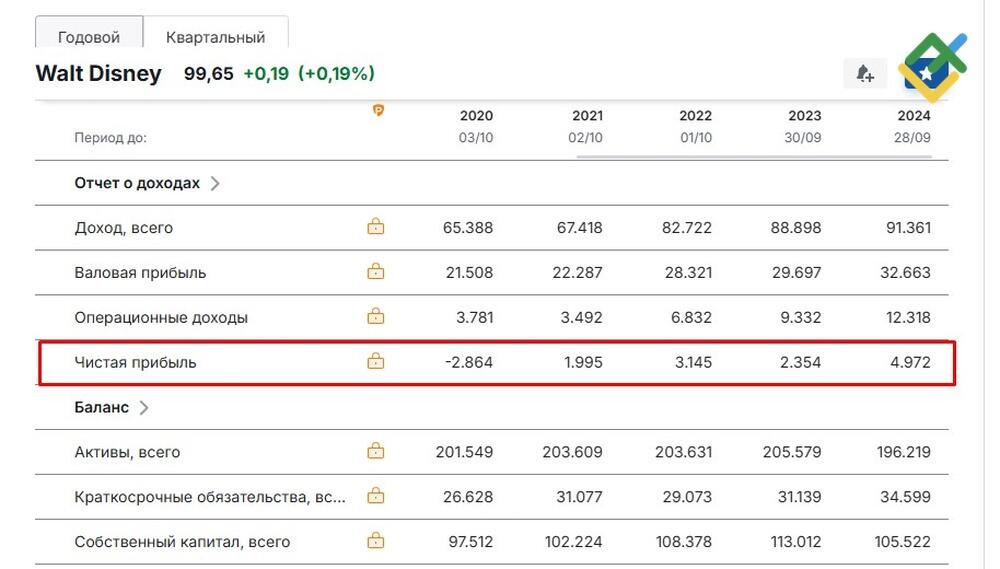Click the 105.522 equity value
The height and width of the screenshot is (569, 1000).
[902, 542]
